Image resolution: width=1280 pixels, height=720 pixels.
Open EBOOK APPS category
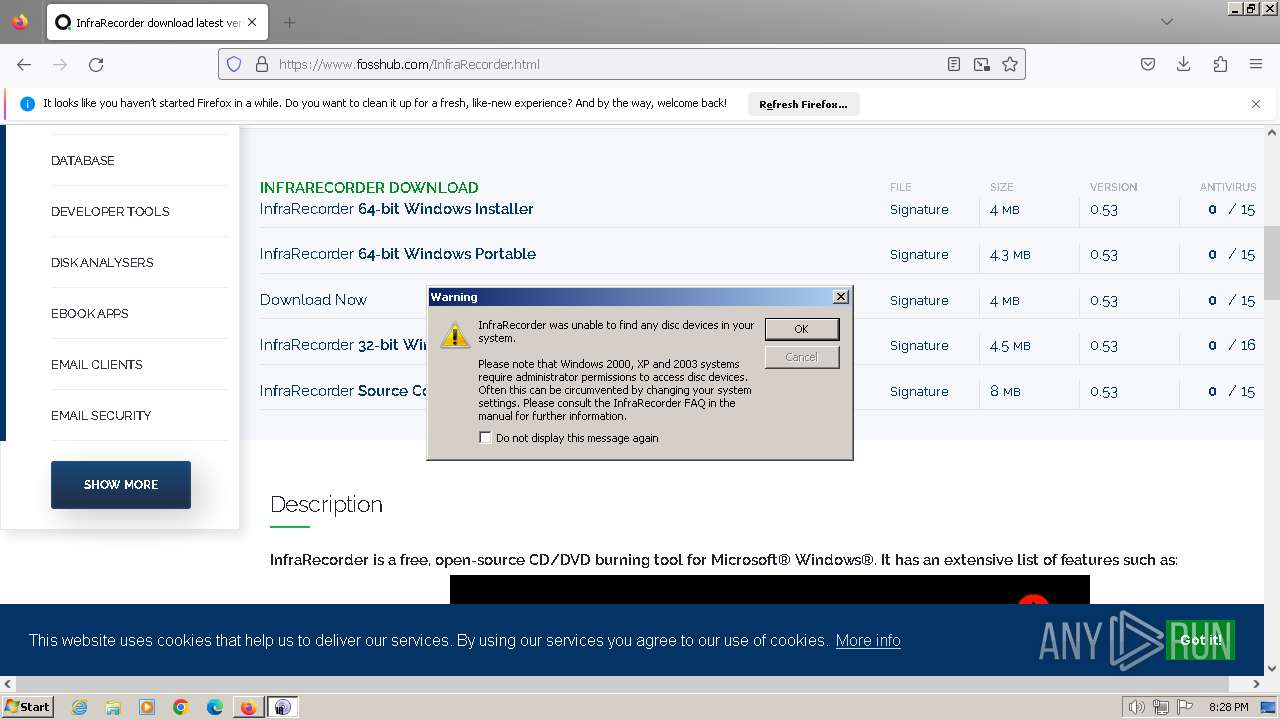pyautogui.click(x=90, y=313)
